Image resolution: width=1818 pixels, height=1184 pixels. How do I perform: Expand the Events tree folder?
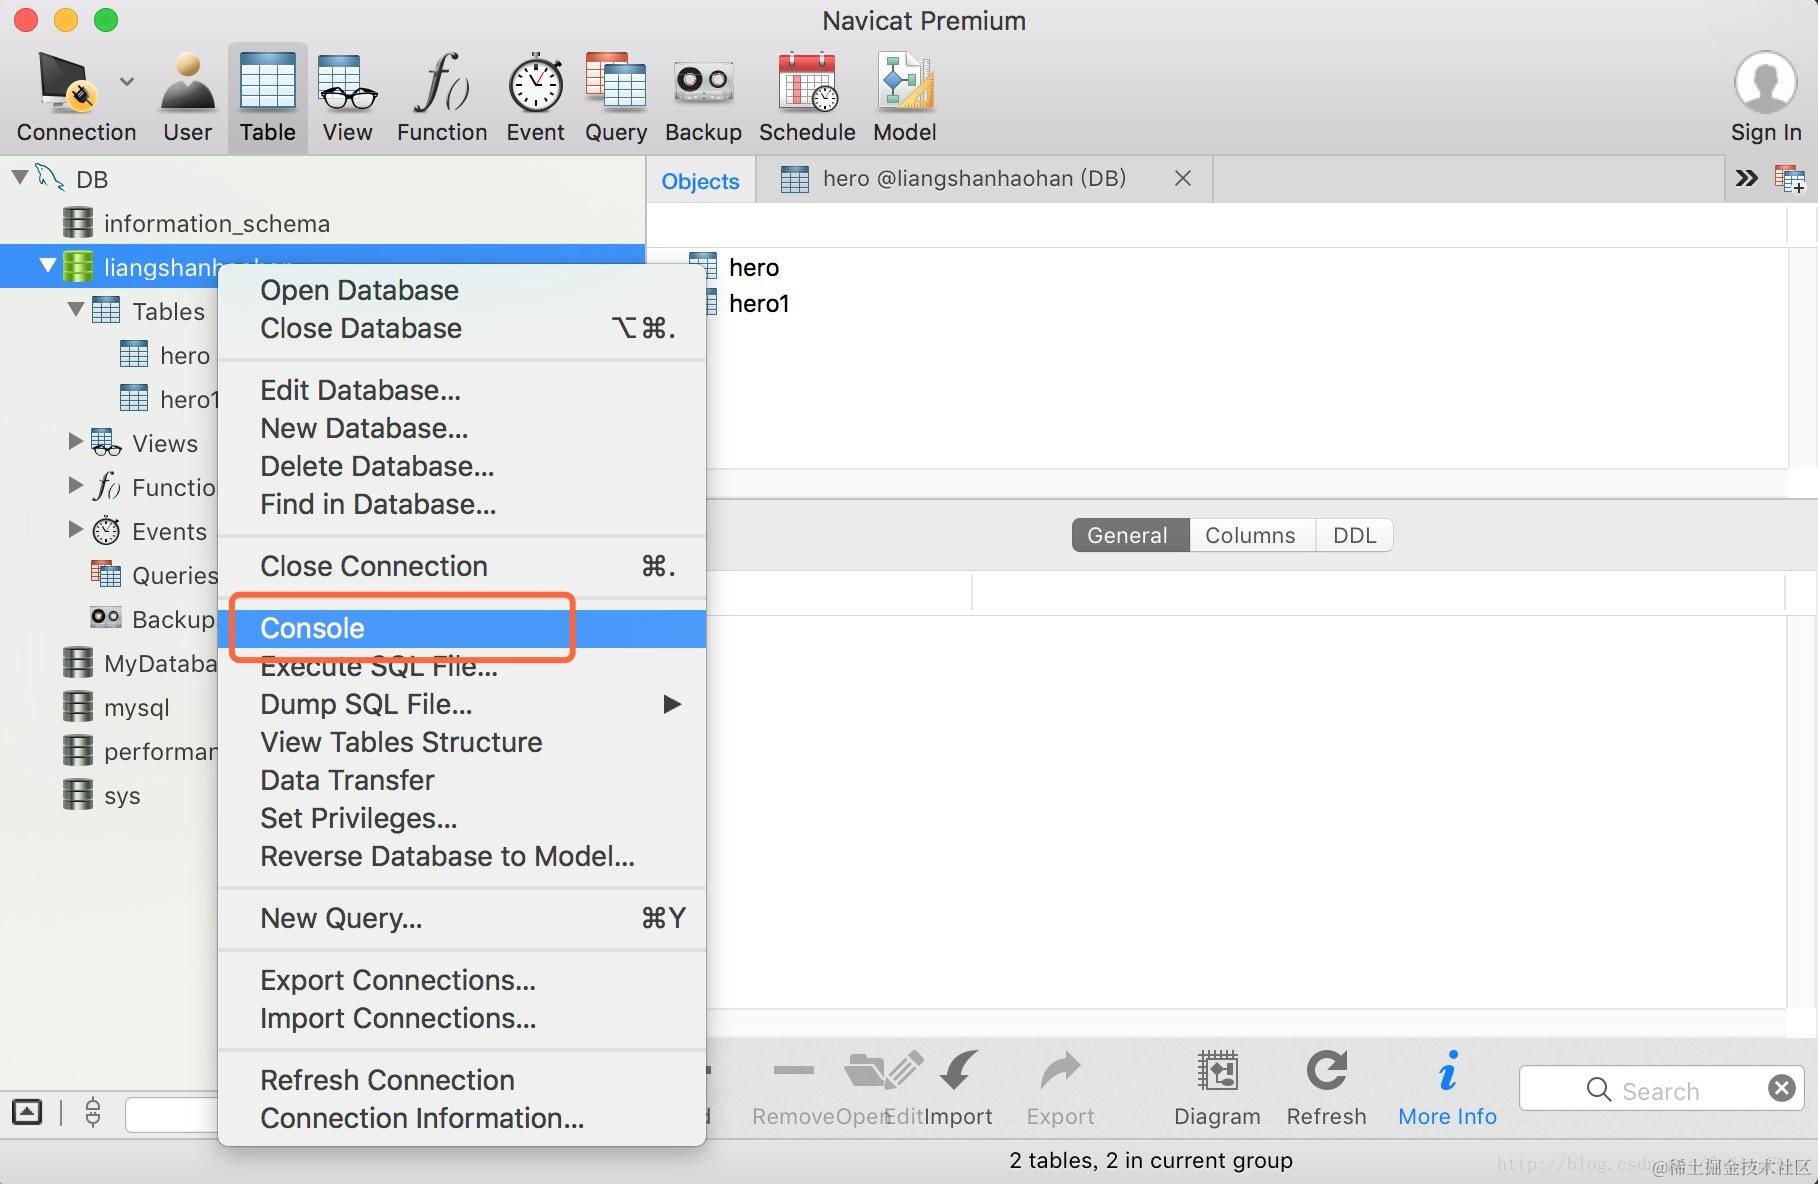click(x=75, y=529)
